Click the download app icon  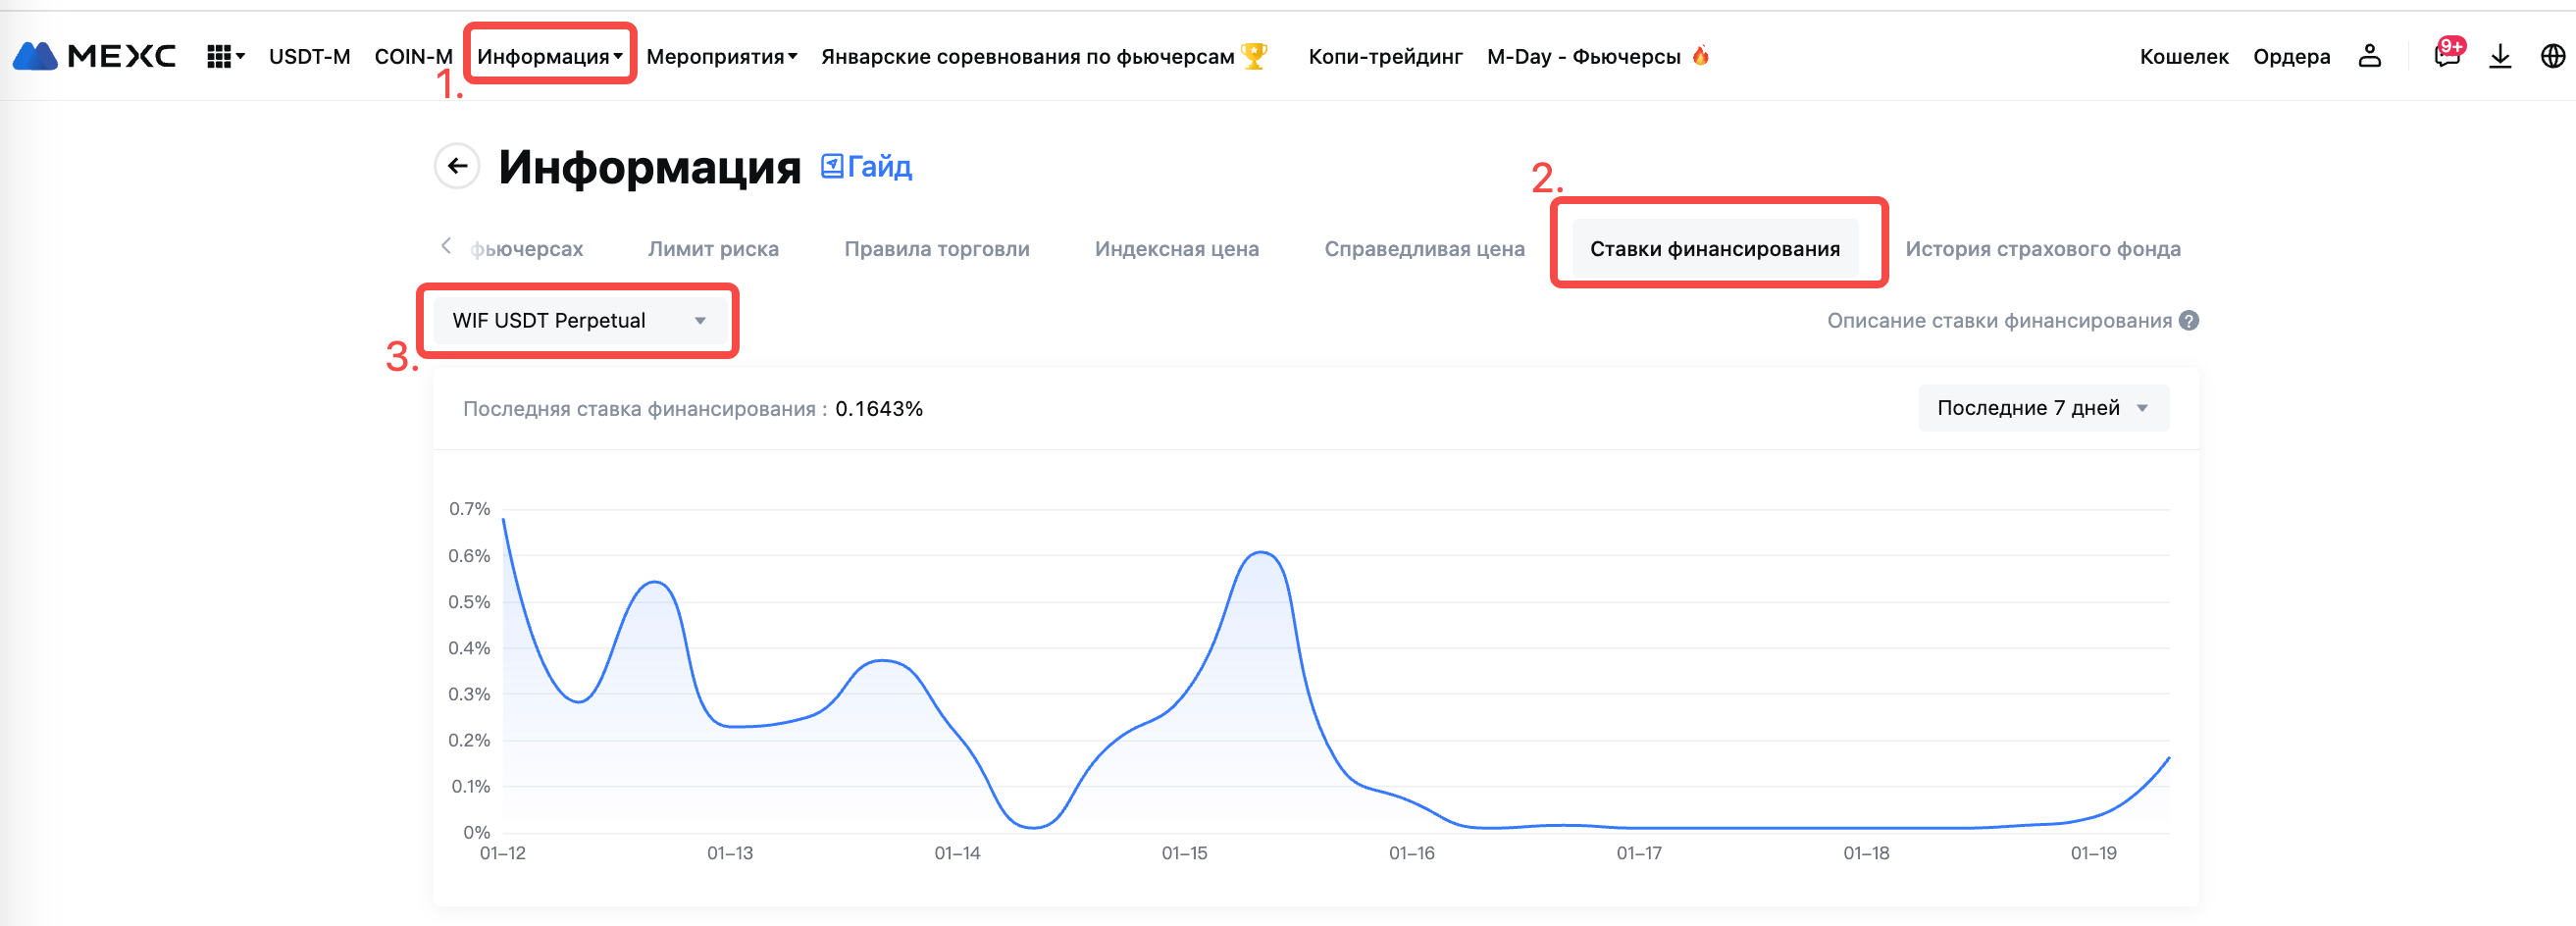2500,56
